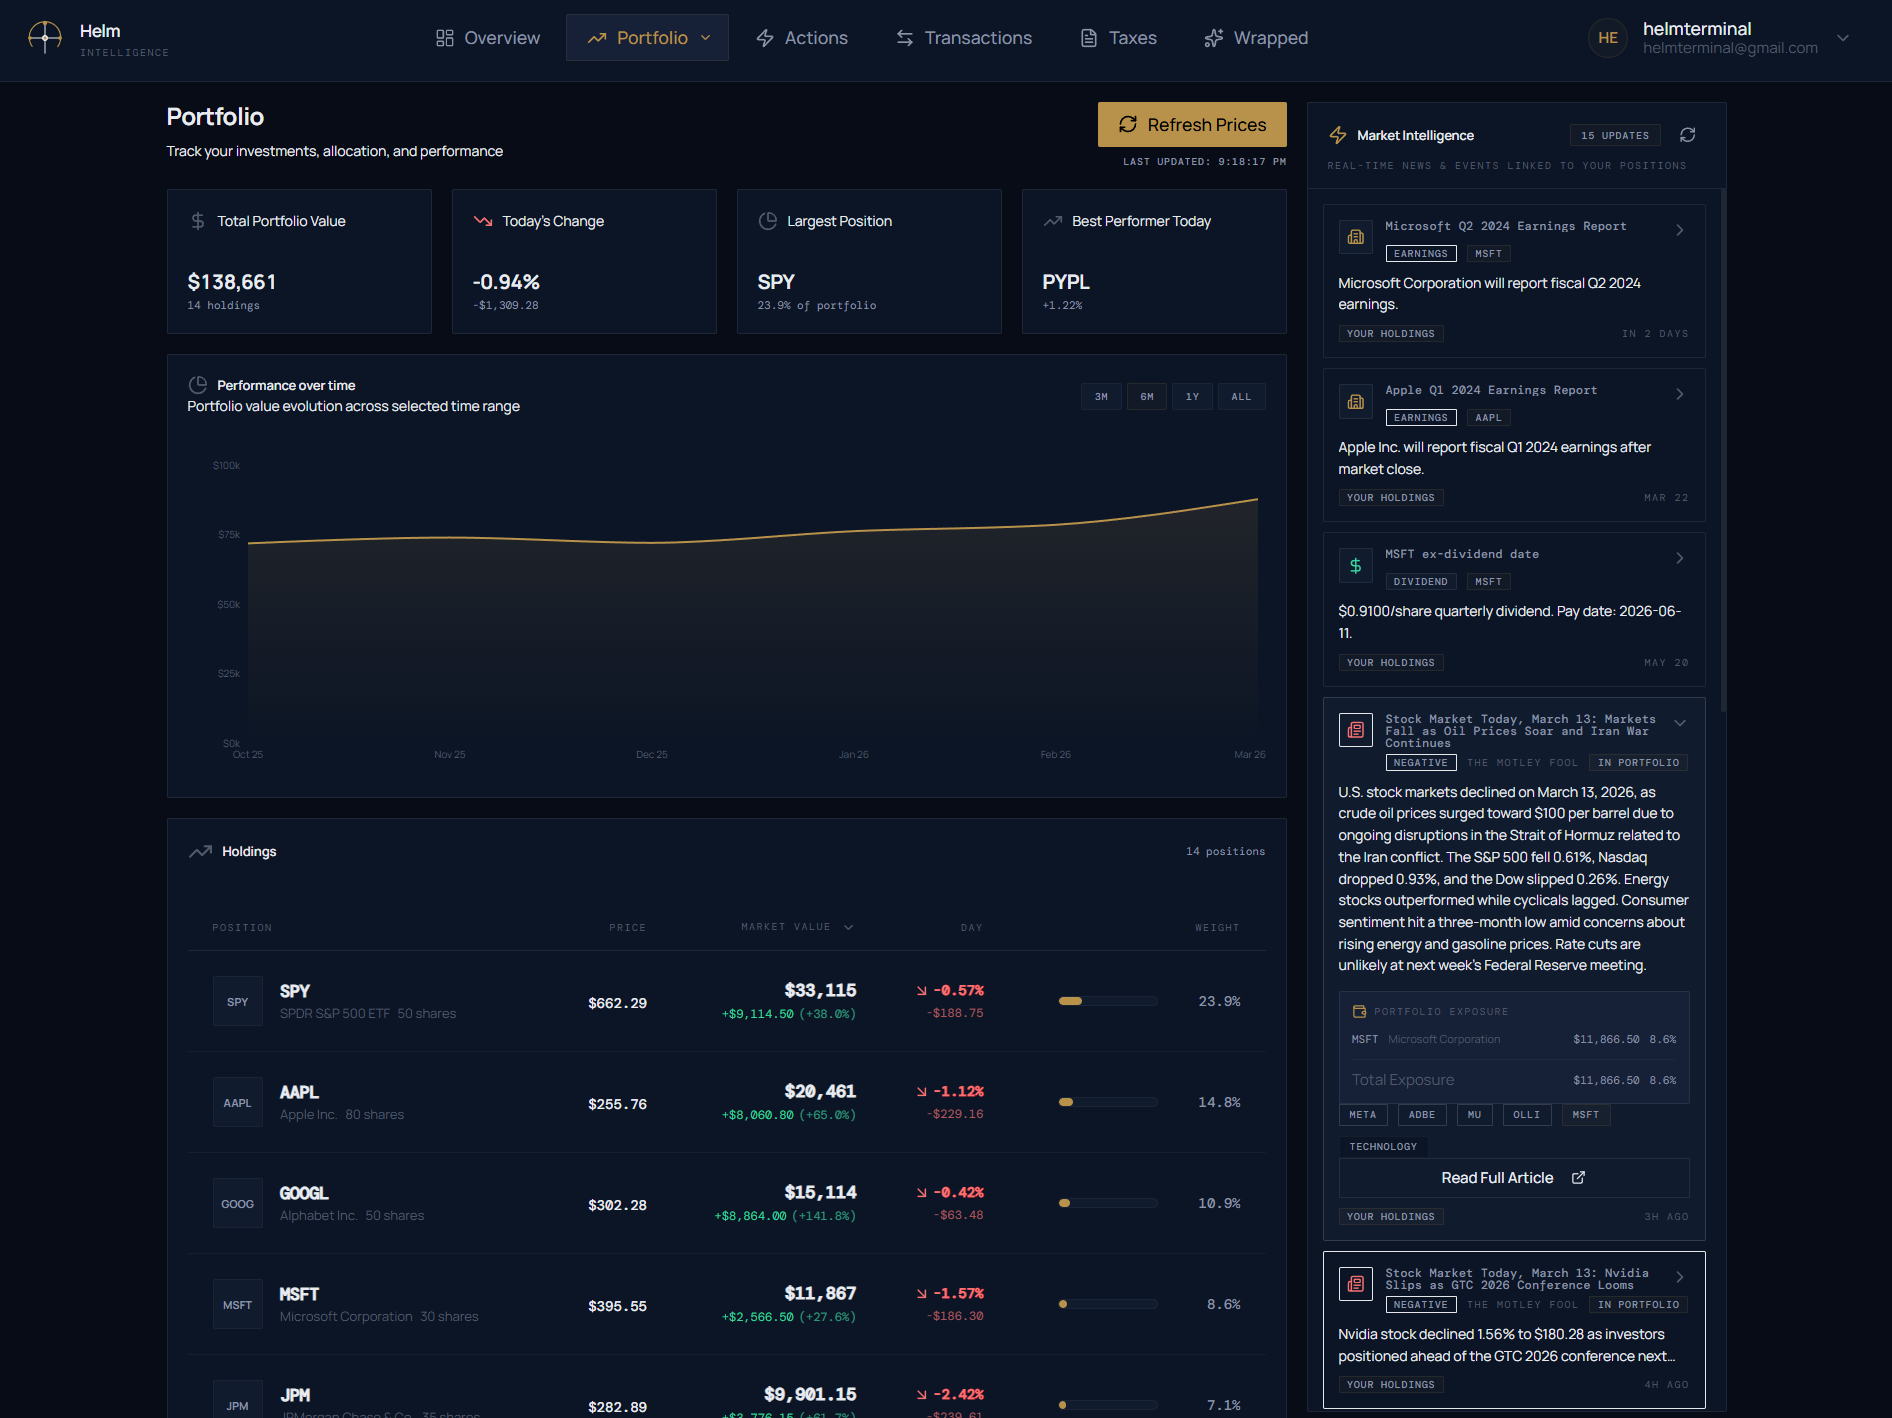Screen dimensions: 1892x1418
Task: Open the Portfolio menu tab
Action: [647, 38]
